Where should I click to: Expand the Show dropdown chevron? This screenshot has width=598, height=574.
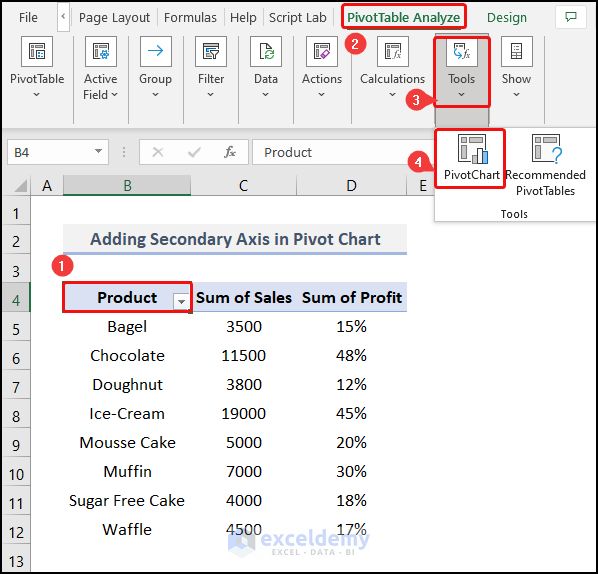(516, 94)
